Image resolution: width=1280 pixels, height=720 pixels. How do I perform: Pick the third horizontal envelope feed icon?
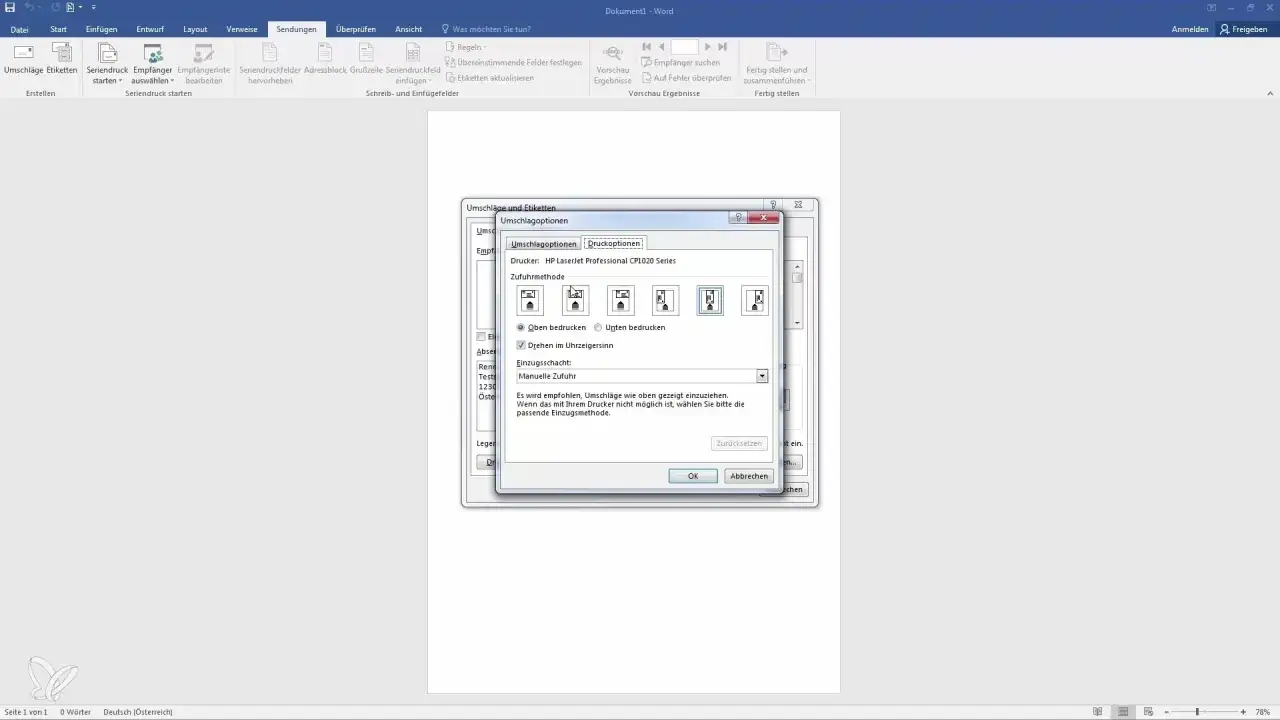click(621, 300)
